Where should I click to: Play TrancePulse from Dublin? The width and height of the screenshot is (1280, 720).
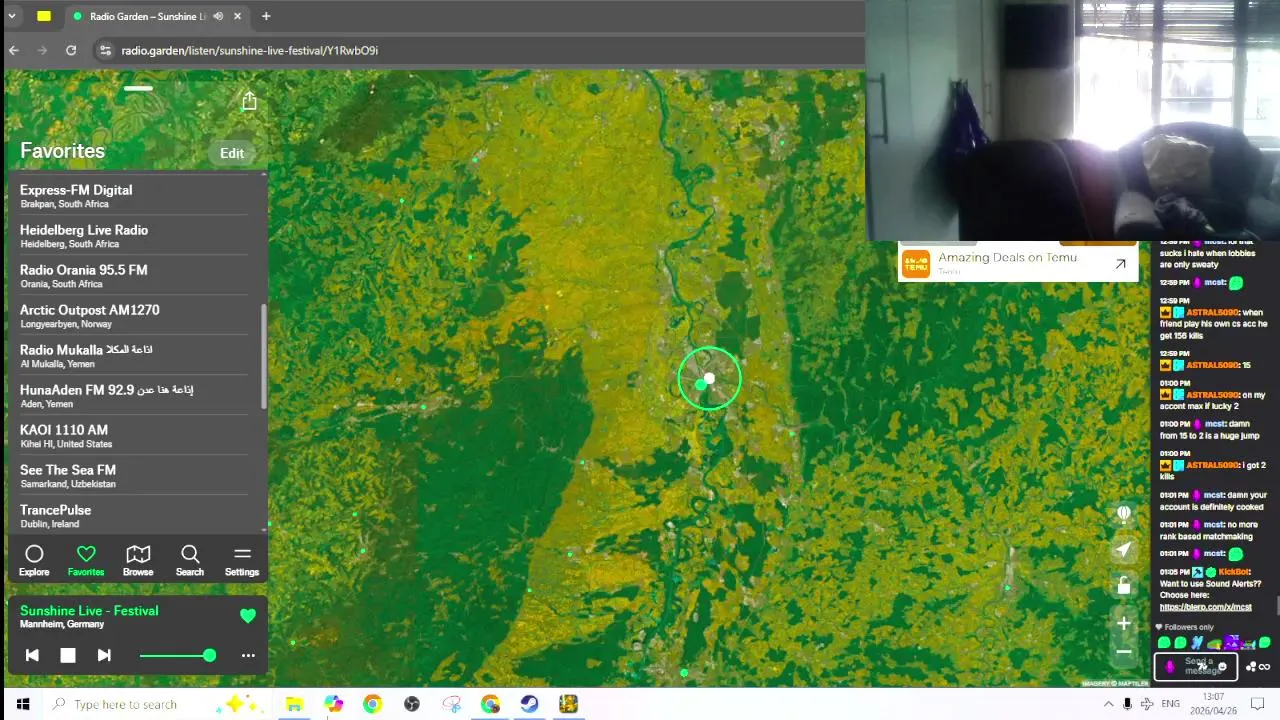[x=134, y=515]
